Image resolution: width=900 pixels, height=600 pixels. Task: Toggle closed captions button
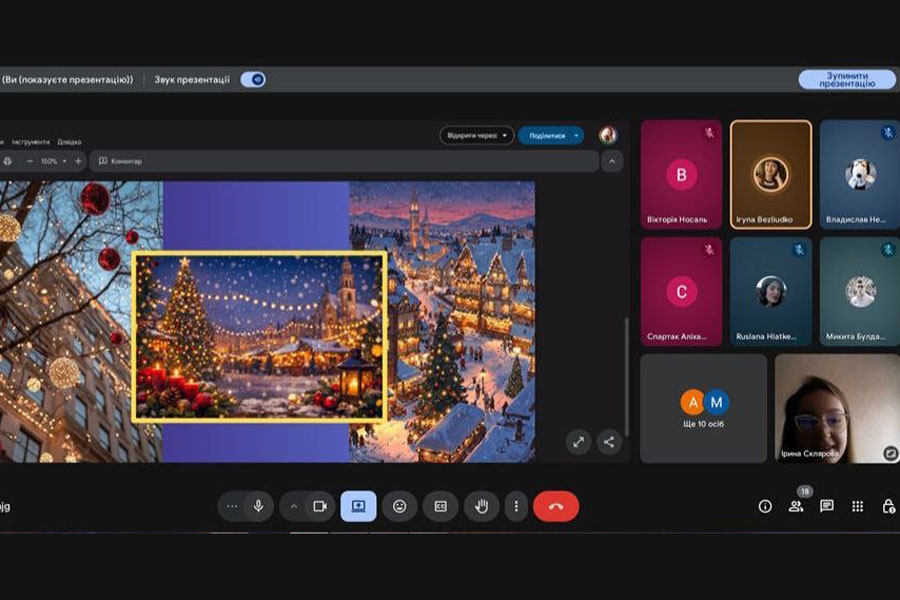coord(440,506)
